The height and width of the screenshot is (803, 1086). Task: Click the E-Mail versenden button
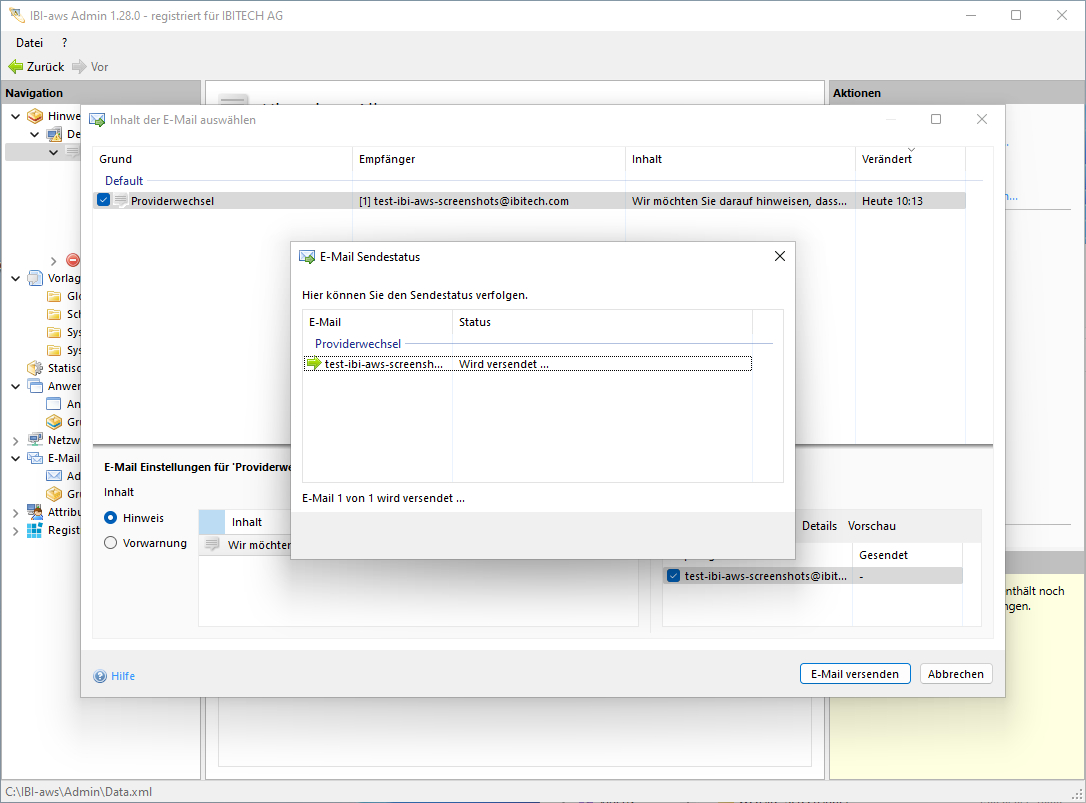point(855,674)
